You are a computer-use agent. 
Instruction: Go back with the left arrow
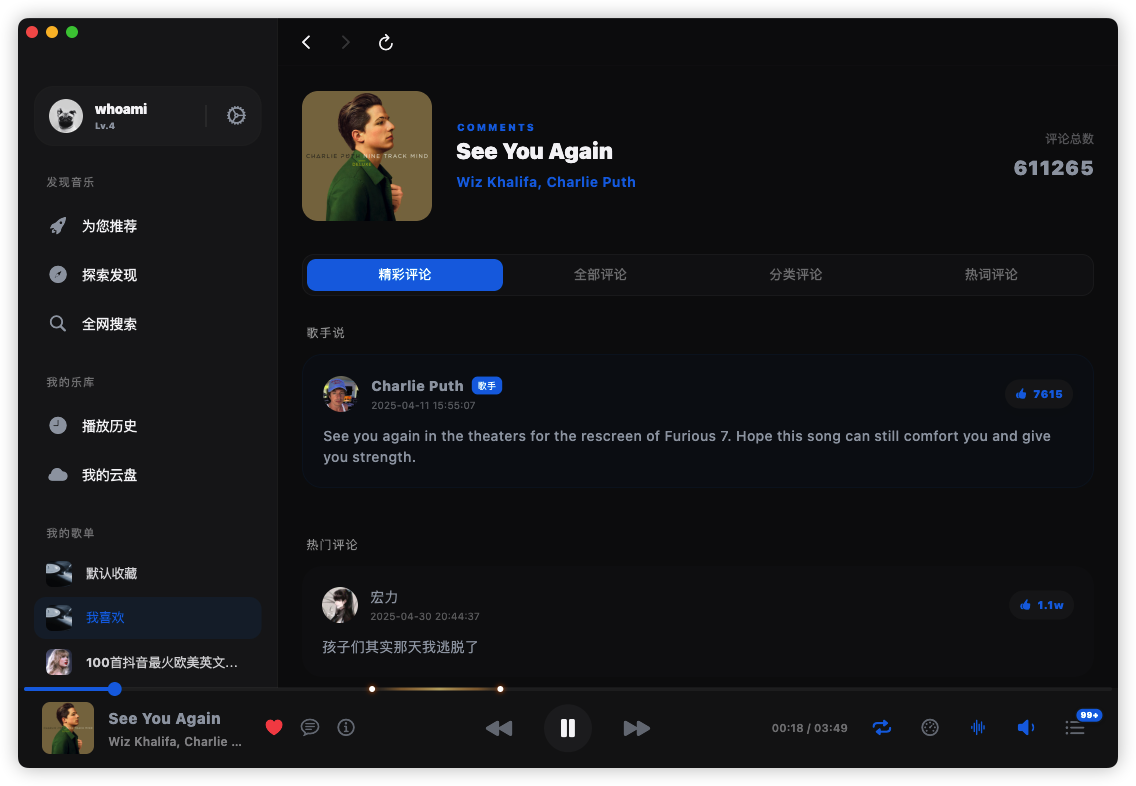pyautogui.click(x=306, y=43)
